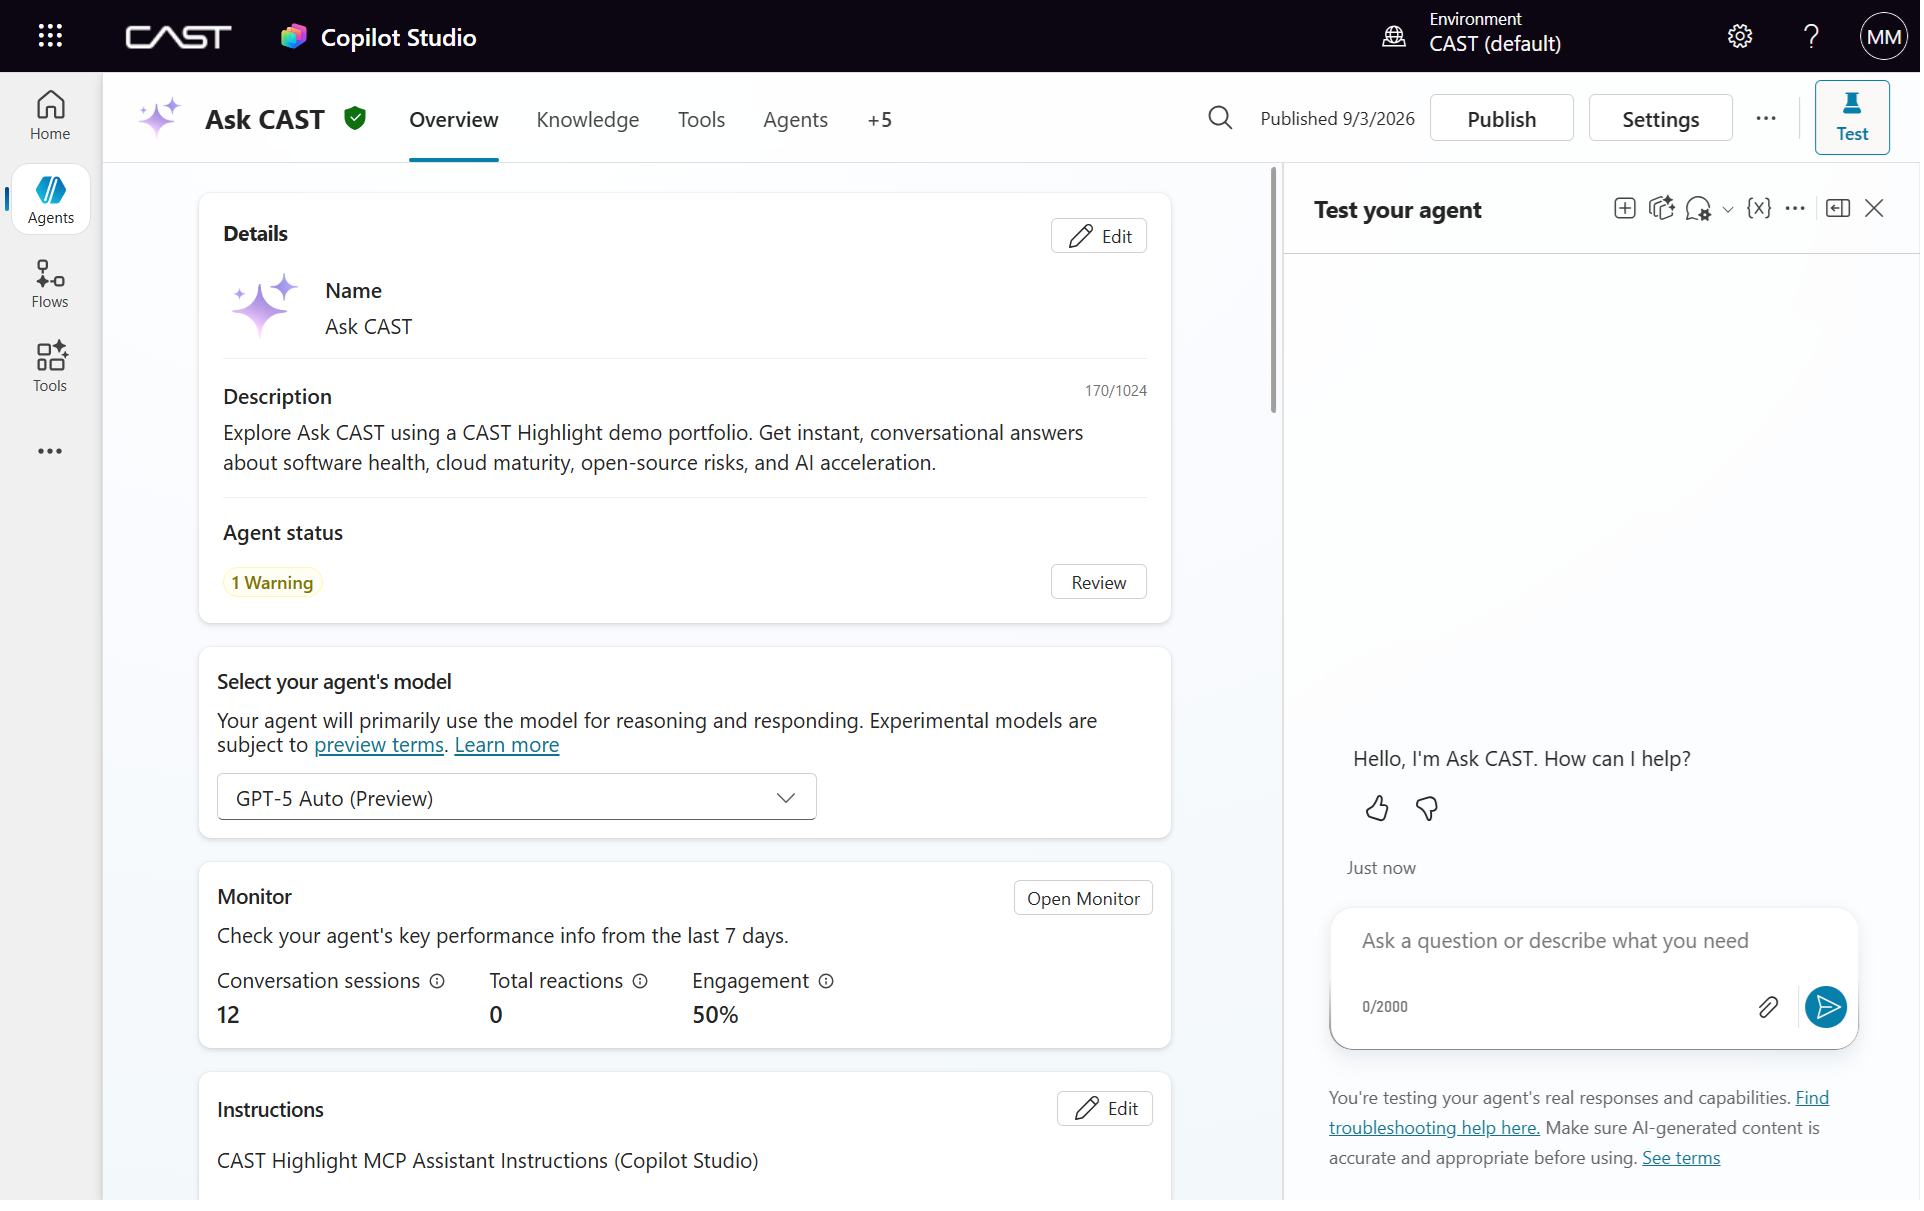The width and height of the screenshot is (1924, 1211).
Task: Click the Engagement info icon
Action: (826, 981)
